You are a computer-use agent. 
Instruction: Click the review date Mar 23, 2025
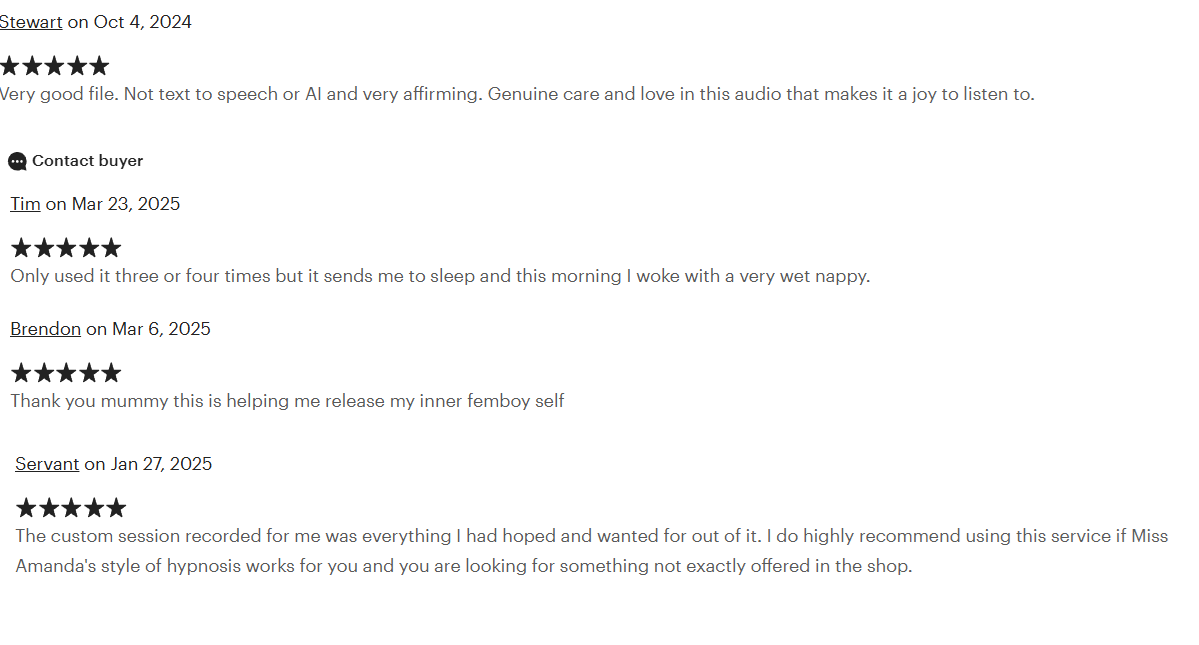point(125,204)
